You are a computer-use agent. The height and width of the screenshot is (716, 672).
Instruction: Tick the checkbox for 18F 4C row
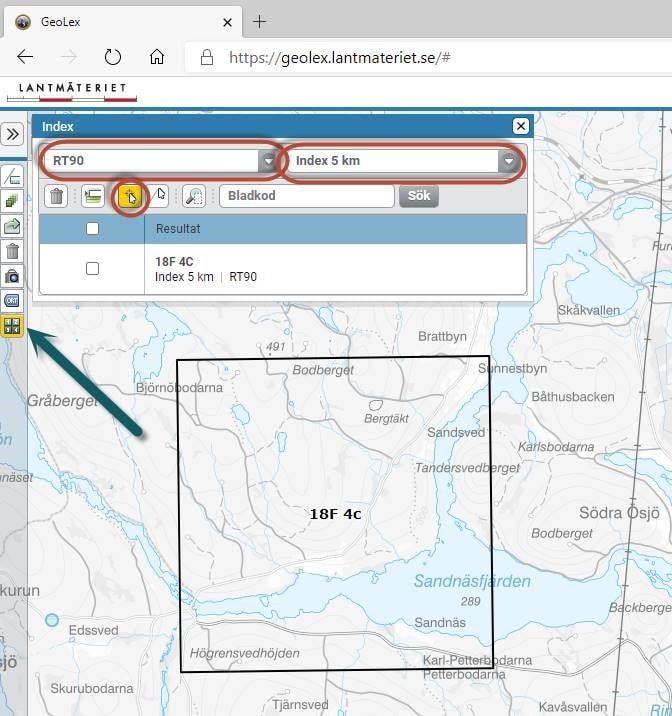tap(93, 268)
